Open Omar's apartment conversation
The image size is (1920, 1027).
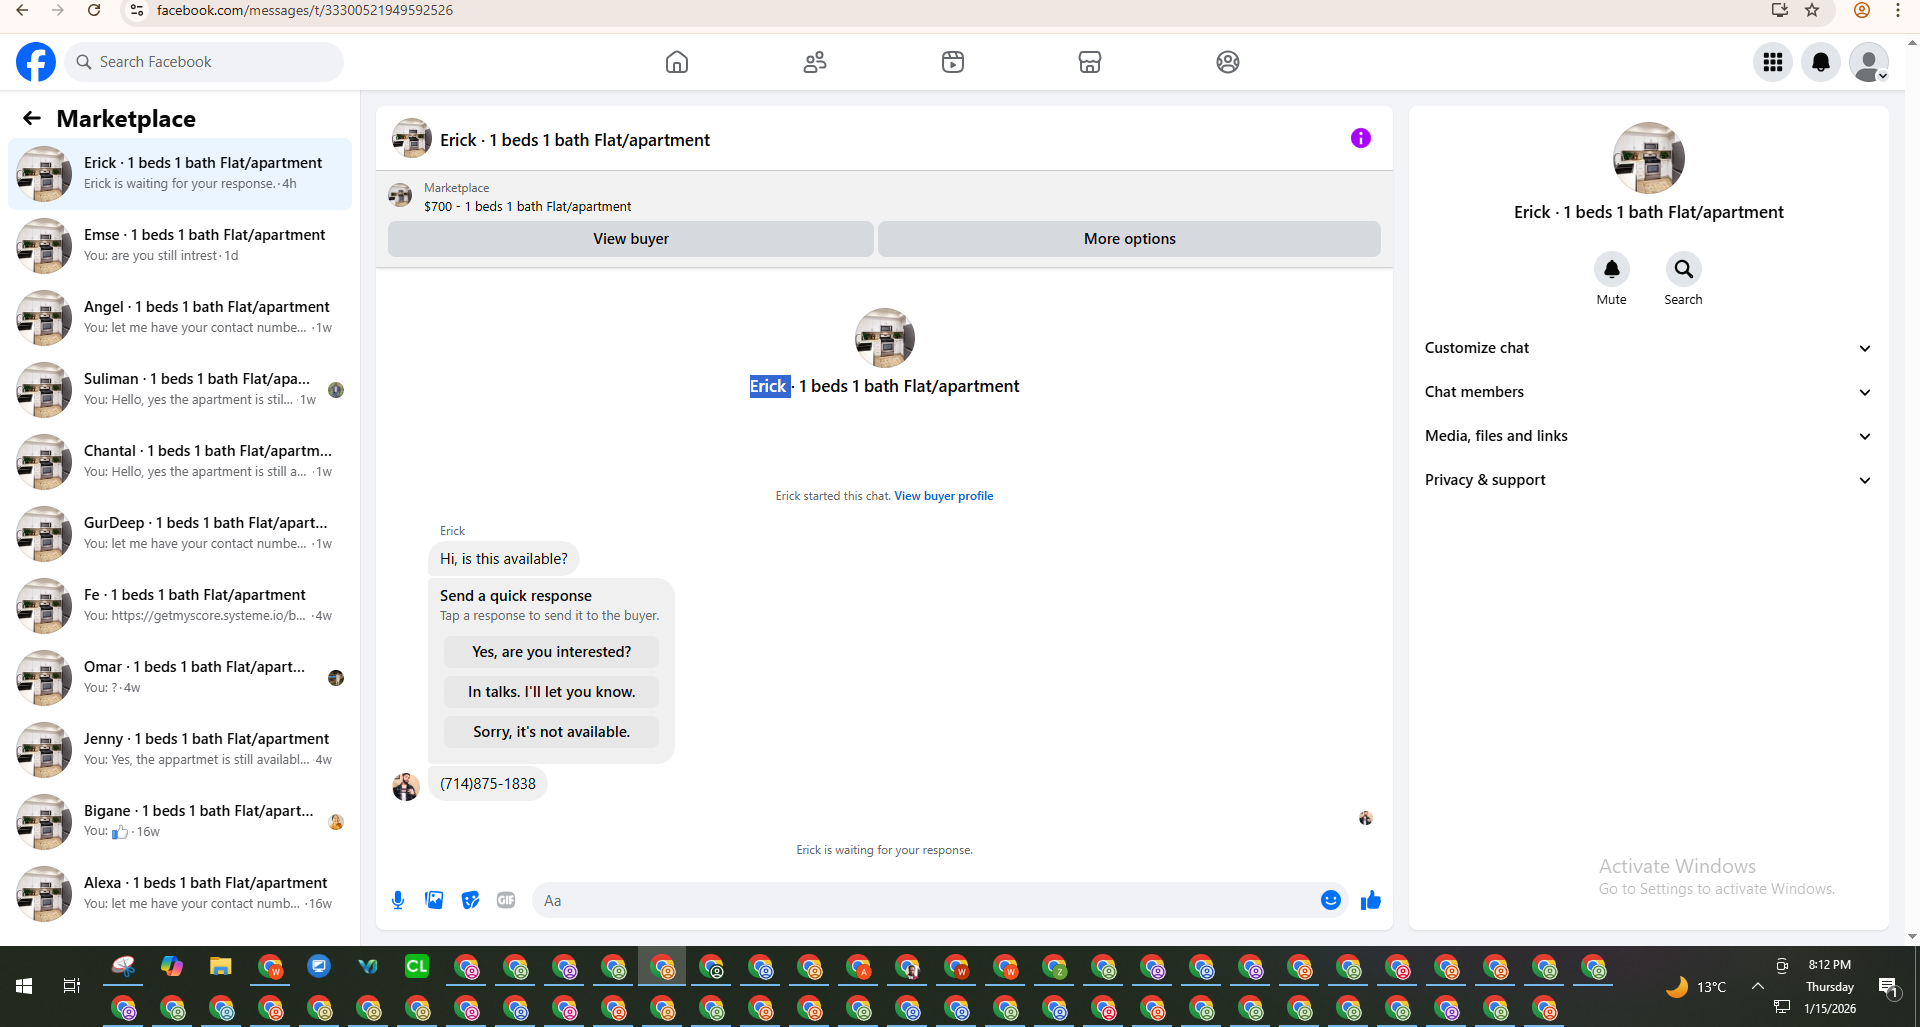click(x=180, y=678)
